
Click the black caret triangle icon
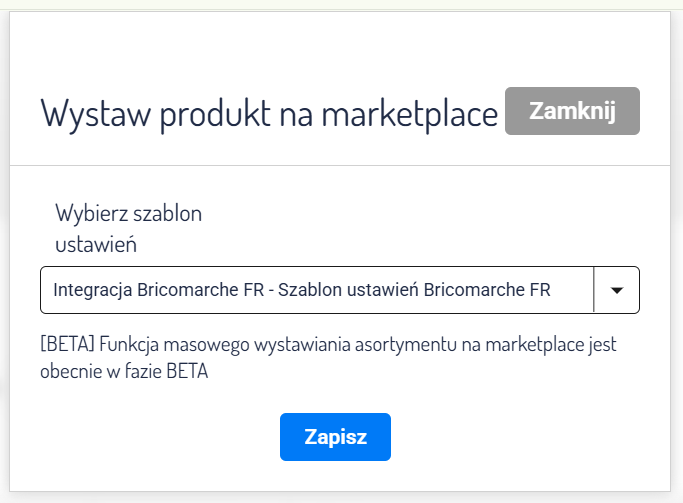(x=616, y=290)
